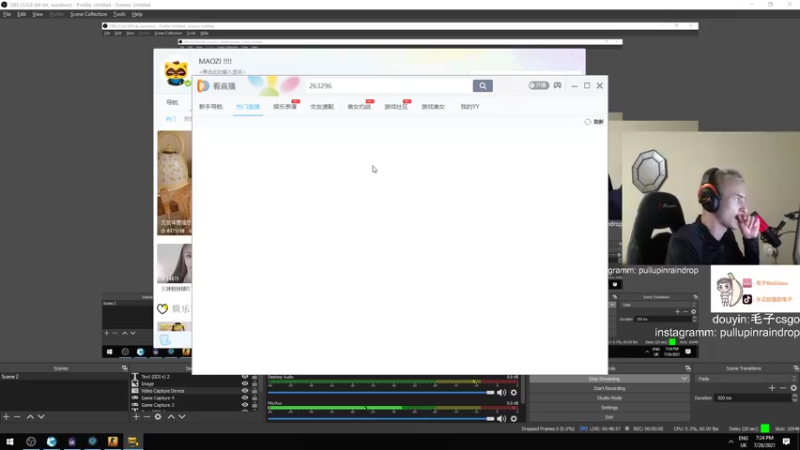Adjust Duration spinner arrows
Viewport: 800px width, 450px height.
[x=794, y=398]
